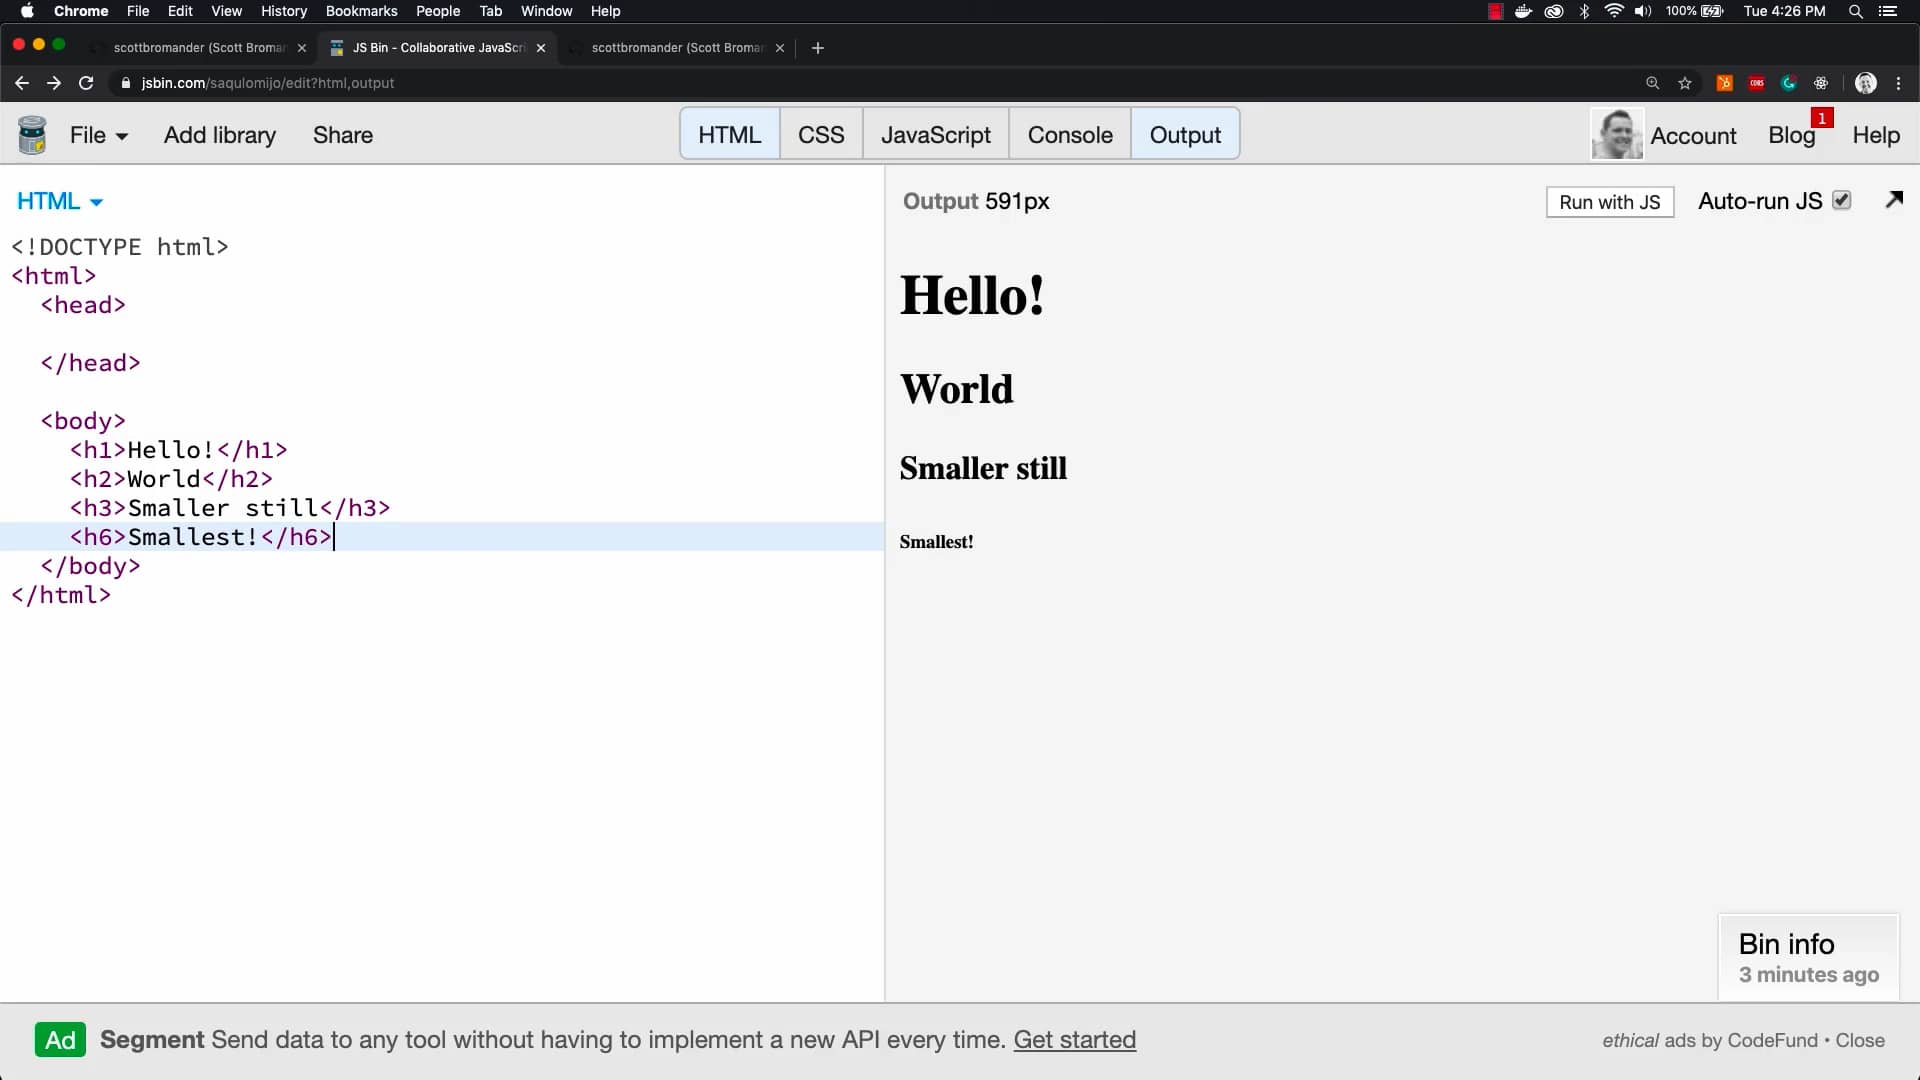
Task: Follow the Get started link in the ad
Action: (1074, 1039)
